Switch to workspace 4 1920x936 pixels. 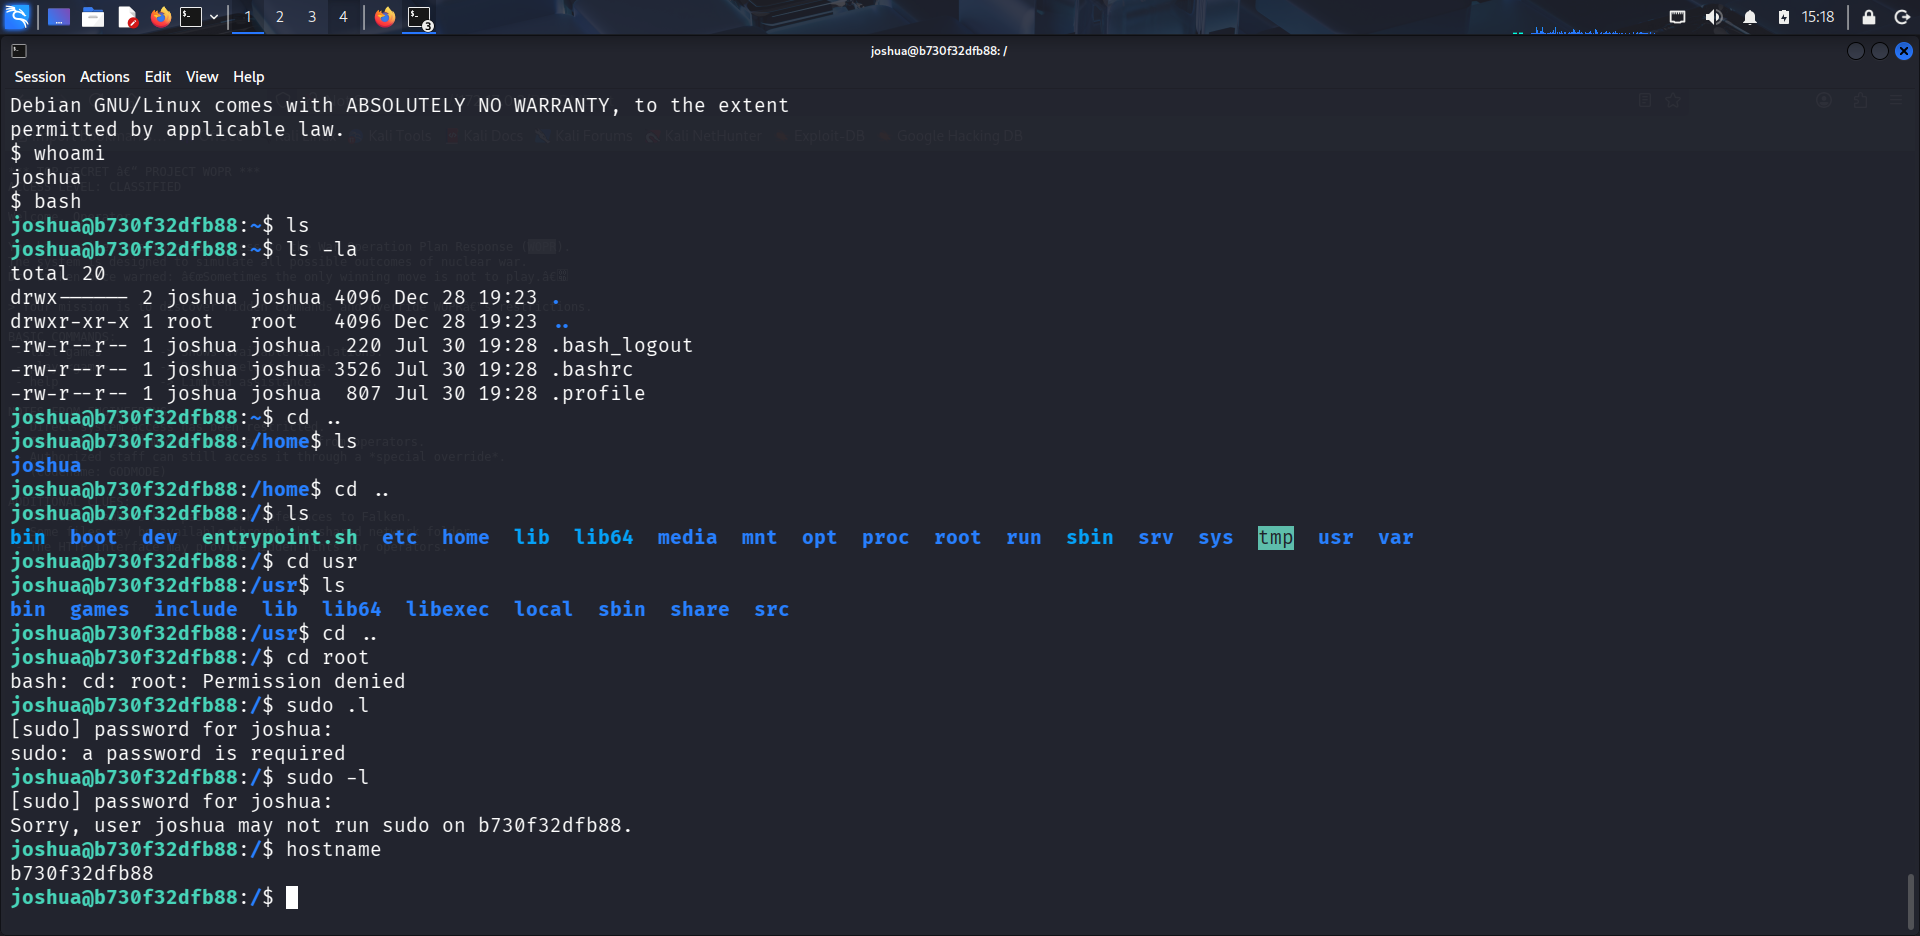coord(343,17)
